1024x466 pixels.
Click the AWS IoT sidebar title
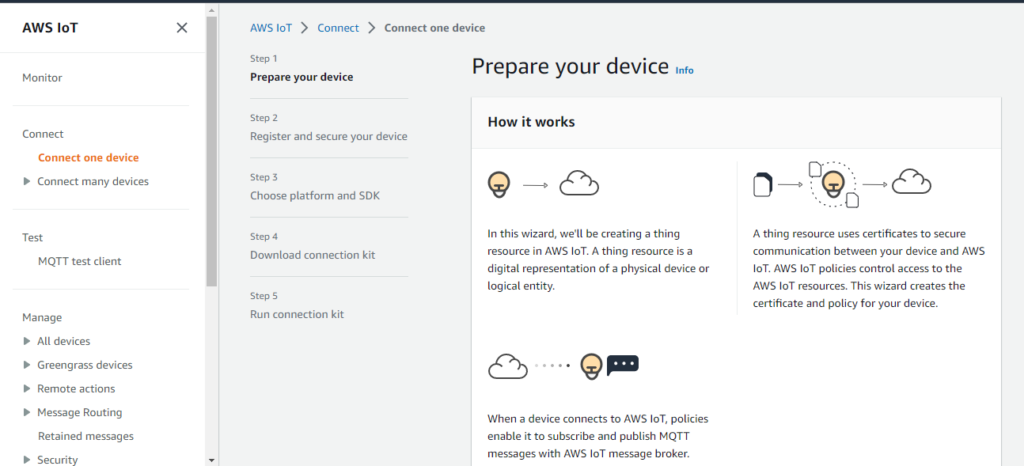click(50, 27)
